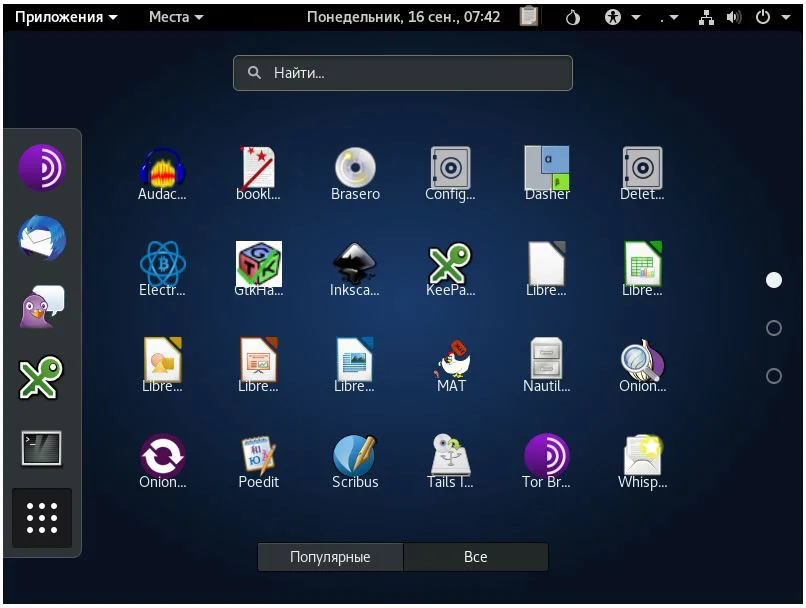Open Thunderbird mail in the dock
The image size is (806, 608).
click(42, 238)
